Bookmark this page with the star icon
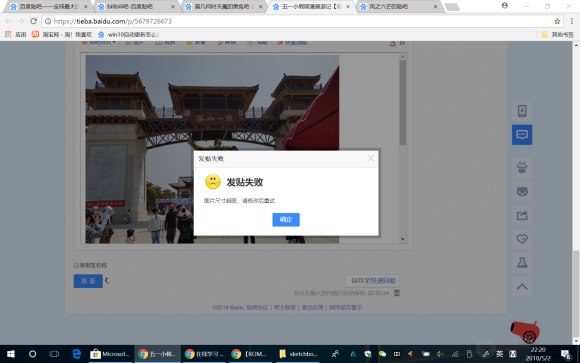The image size is (580, 363). tap(557, 21)
